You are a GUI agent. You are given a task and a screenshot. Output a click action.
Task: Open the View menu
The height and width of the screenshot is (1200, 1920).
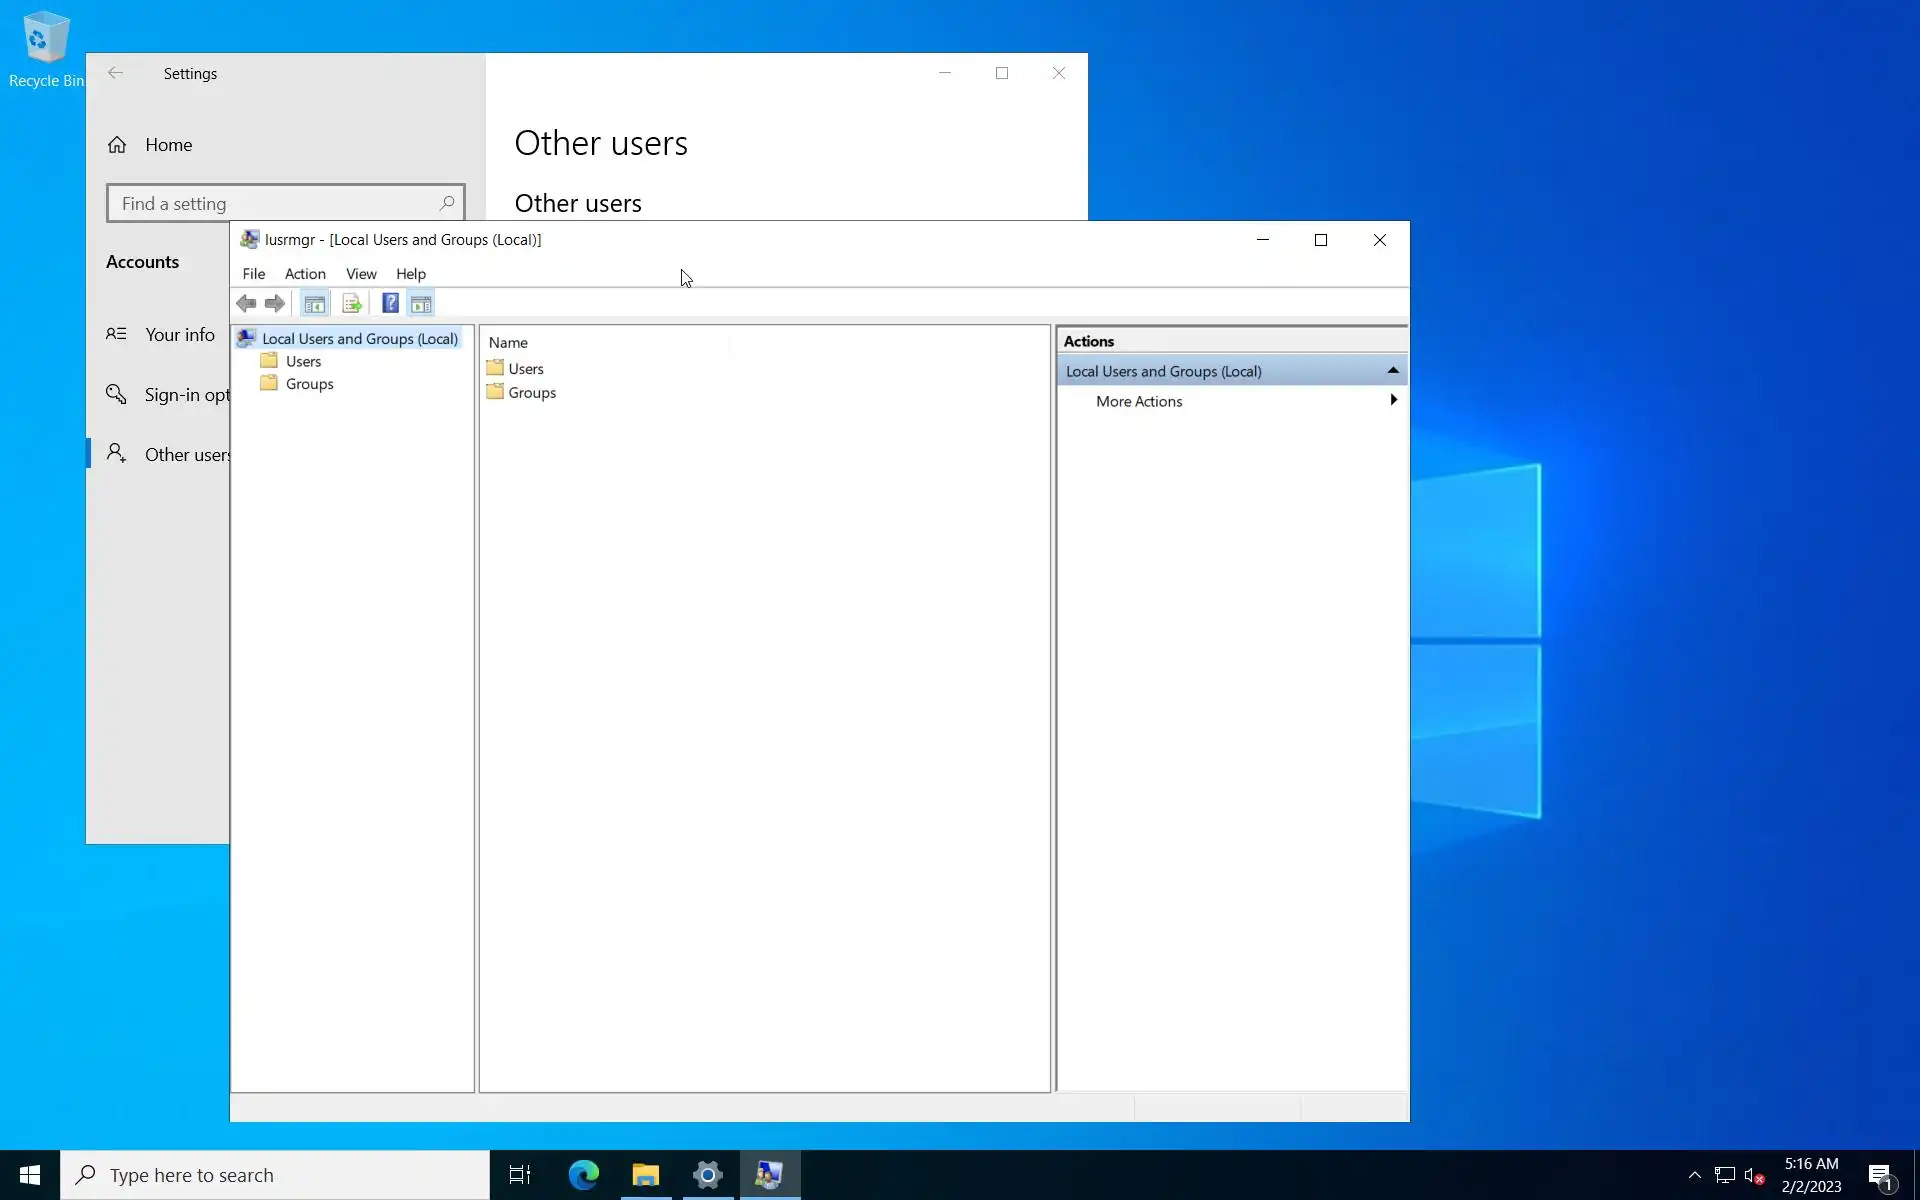pyautogui.click(x=361, y=274)
